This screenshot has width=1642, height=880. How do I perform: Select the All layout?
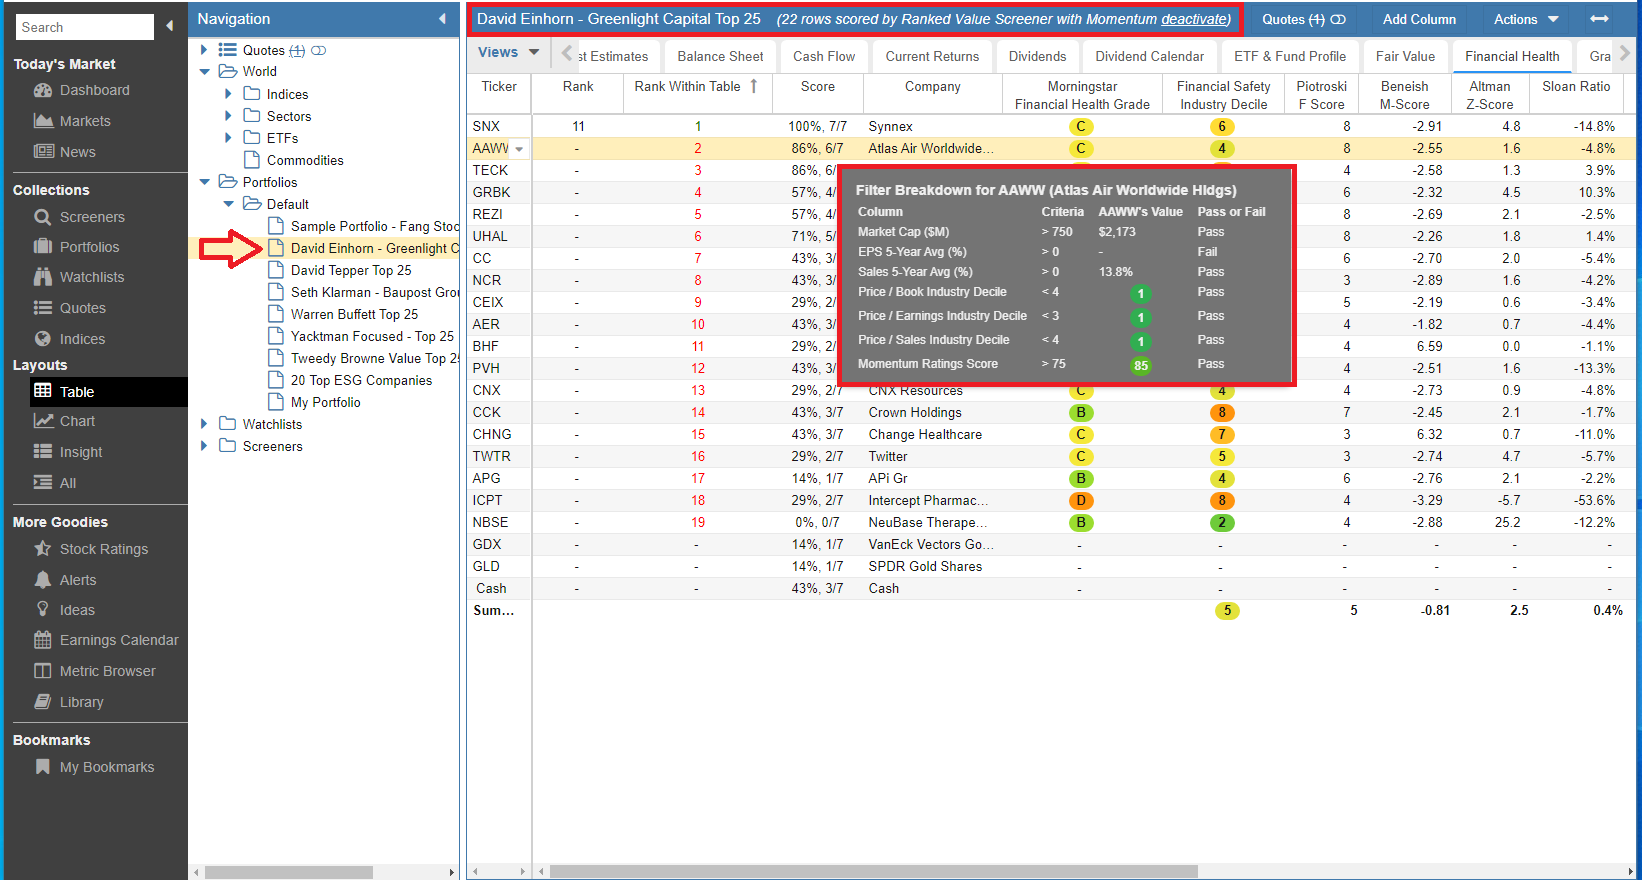[x=68, y=483]
